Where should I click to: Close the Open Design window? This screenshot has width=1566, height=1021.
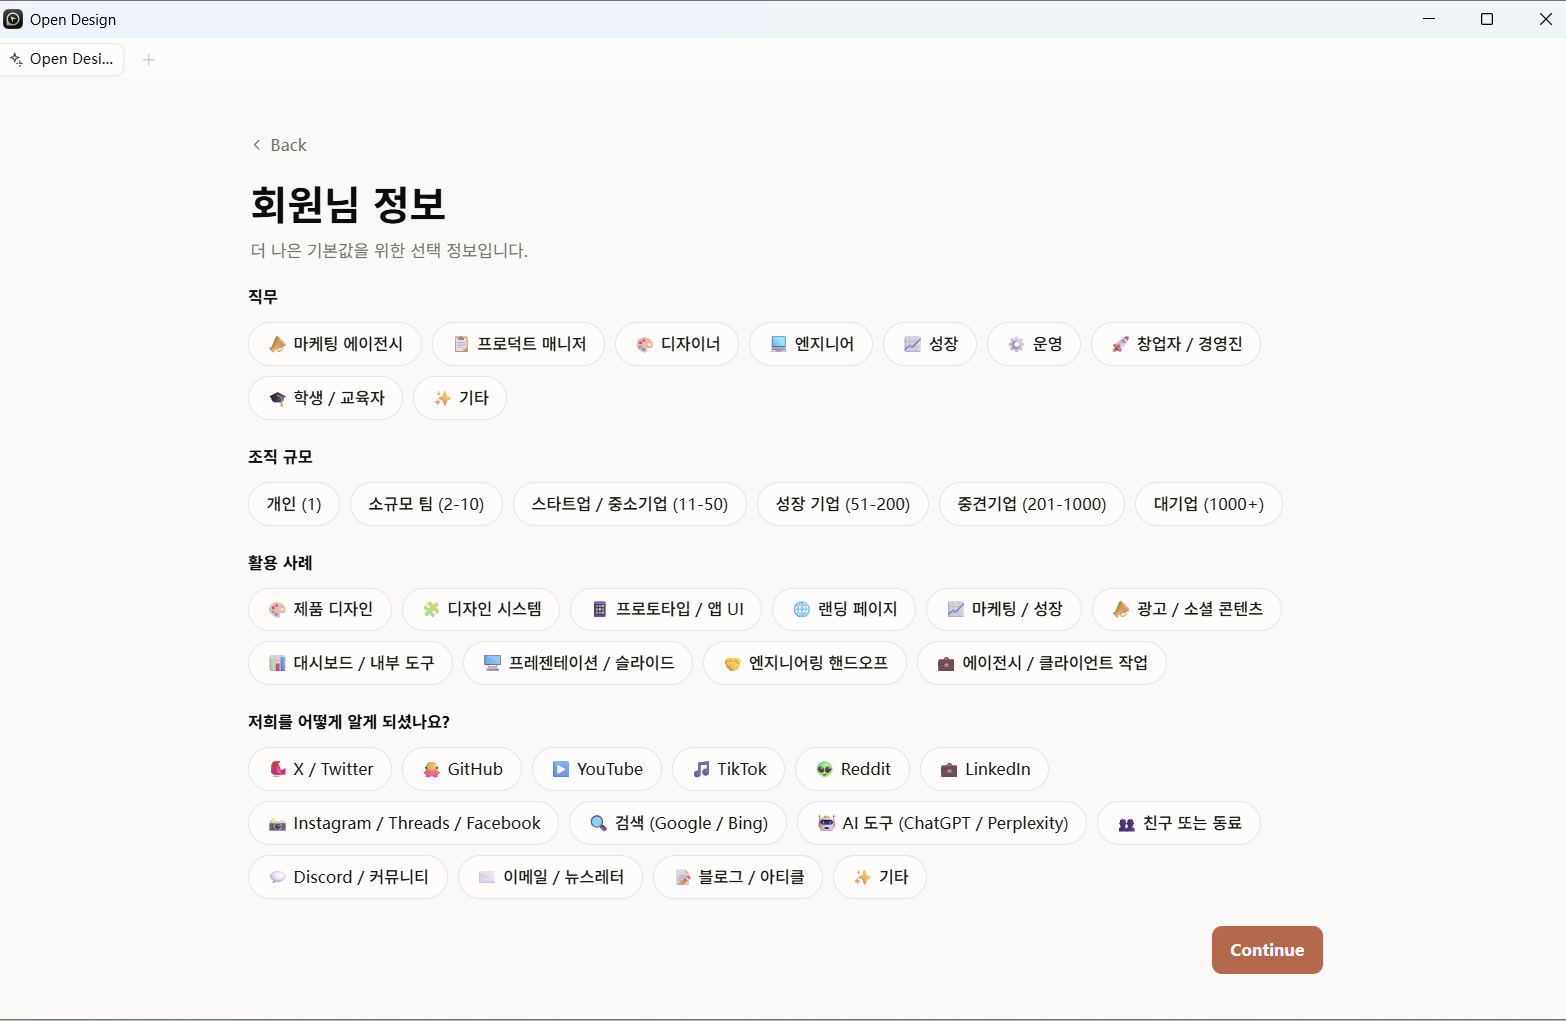1545,19
